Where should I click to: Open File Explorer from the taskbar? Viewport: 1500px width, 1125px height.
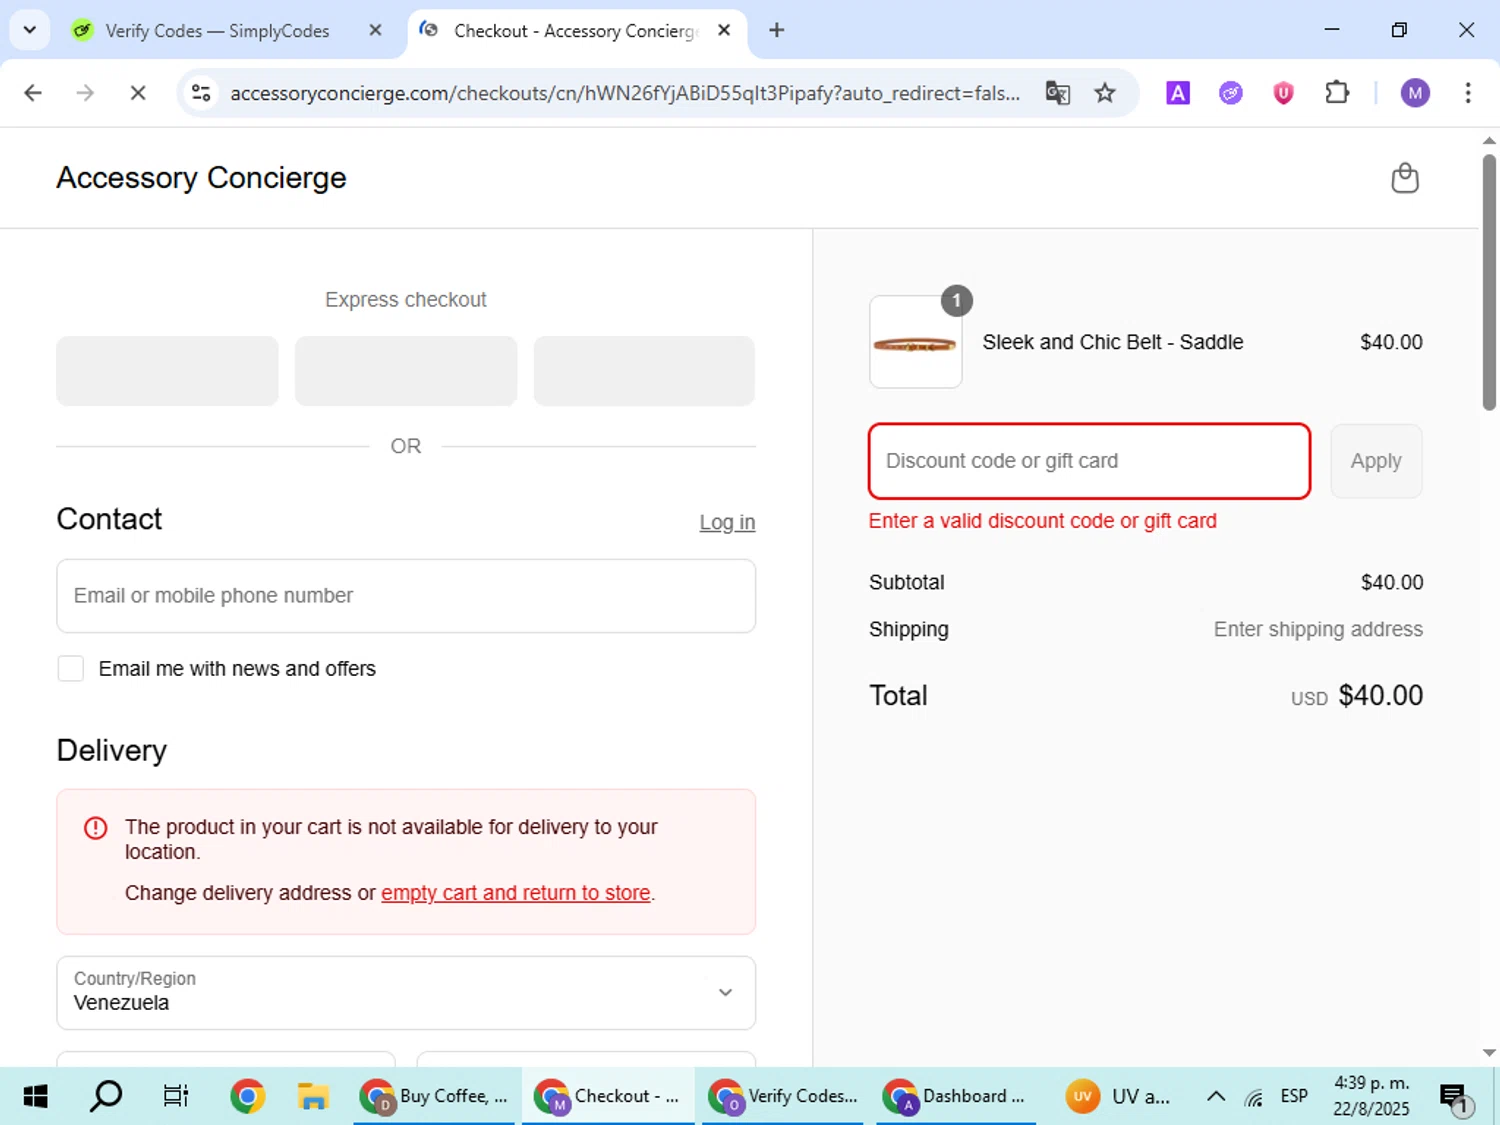[x=313, y=1097]
